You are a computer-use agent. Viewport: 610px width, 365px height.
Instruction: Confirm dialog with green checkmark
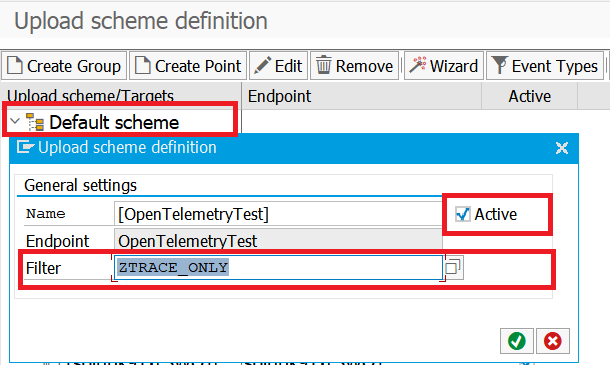coord(517,341)
